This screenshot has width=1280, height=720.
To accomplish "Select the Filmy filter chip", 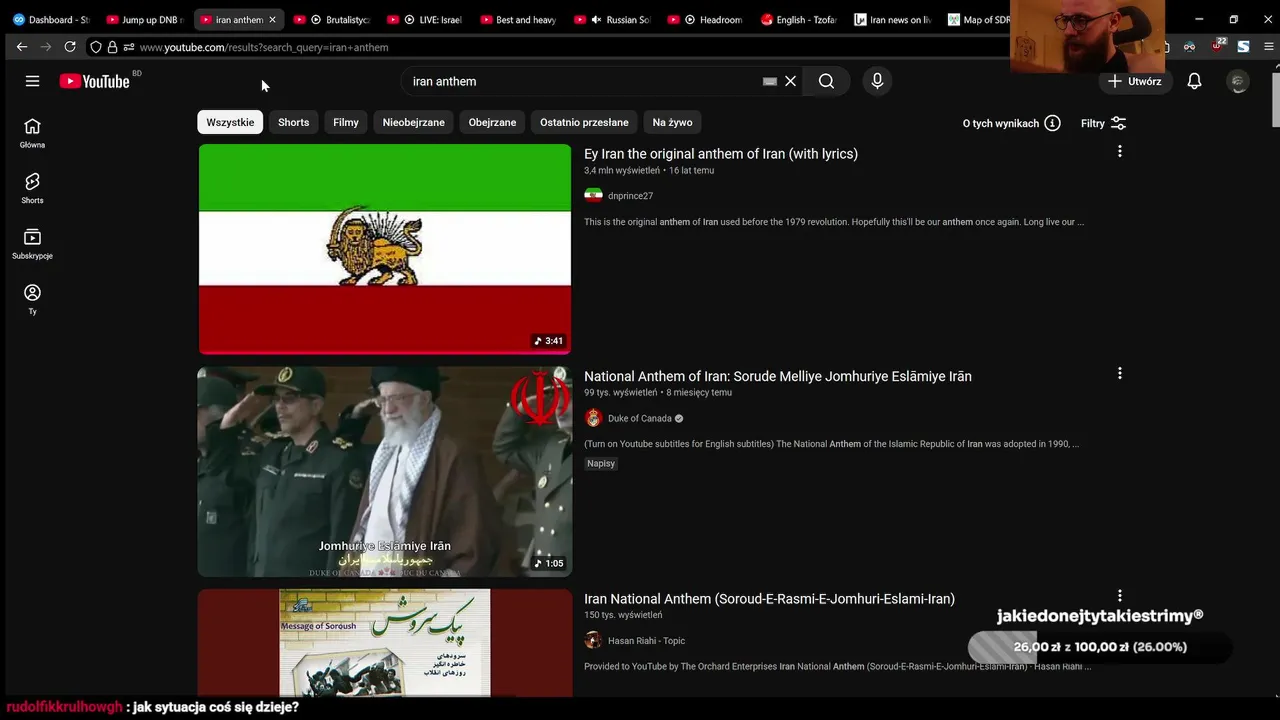I will pos(346,122).
